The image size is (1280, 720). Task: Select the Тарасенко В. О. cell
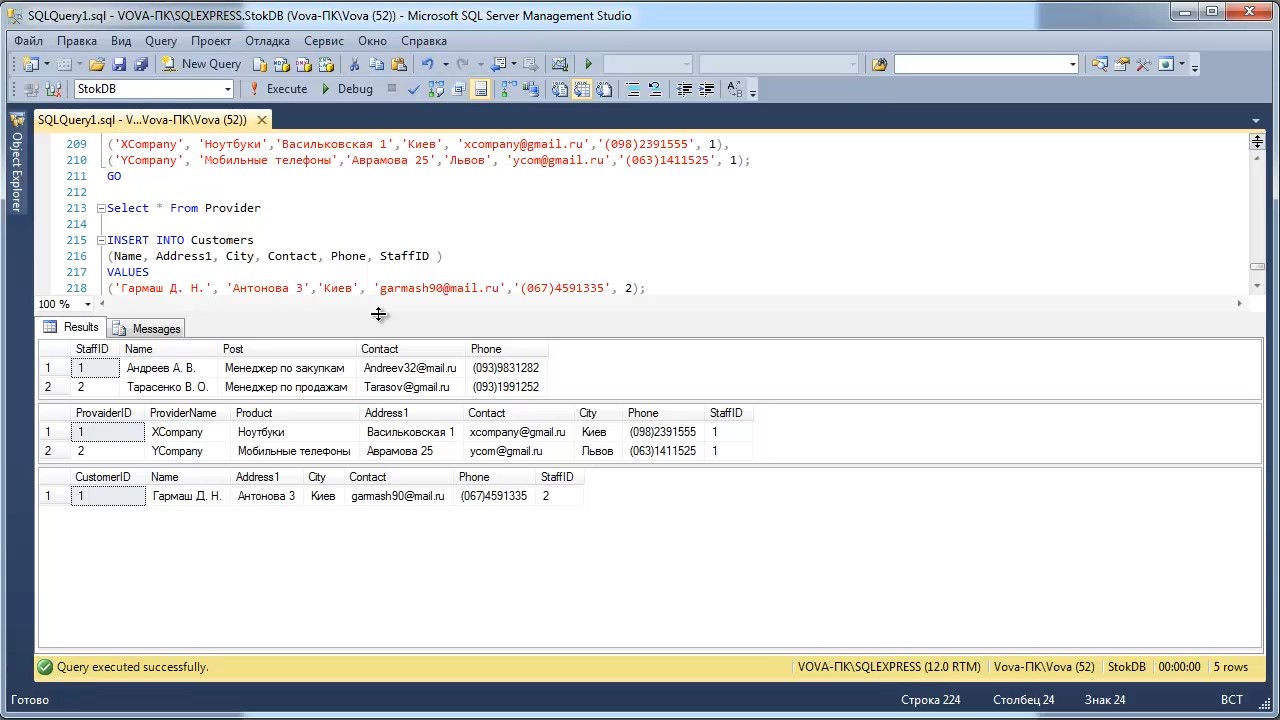click(x=169, y=387)
